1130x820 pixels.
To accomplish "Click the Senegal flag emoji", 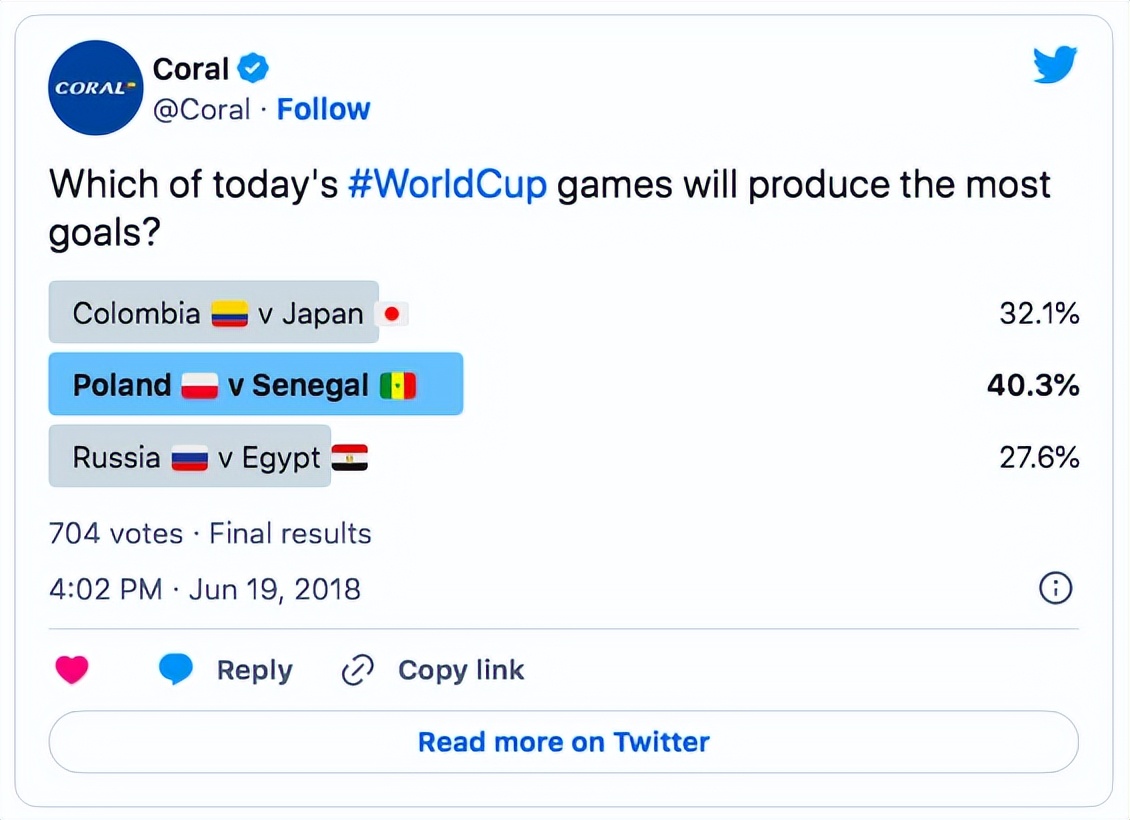I will [x=400, y=384].
